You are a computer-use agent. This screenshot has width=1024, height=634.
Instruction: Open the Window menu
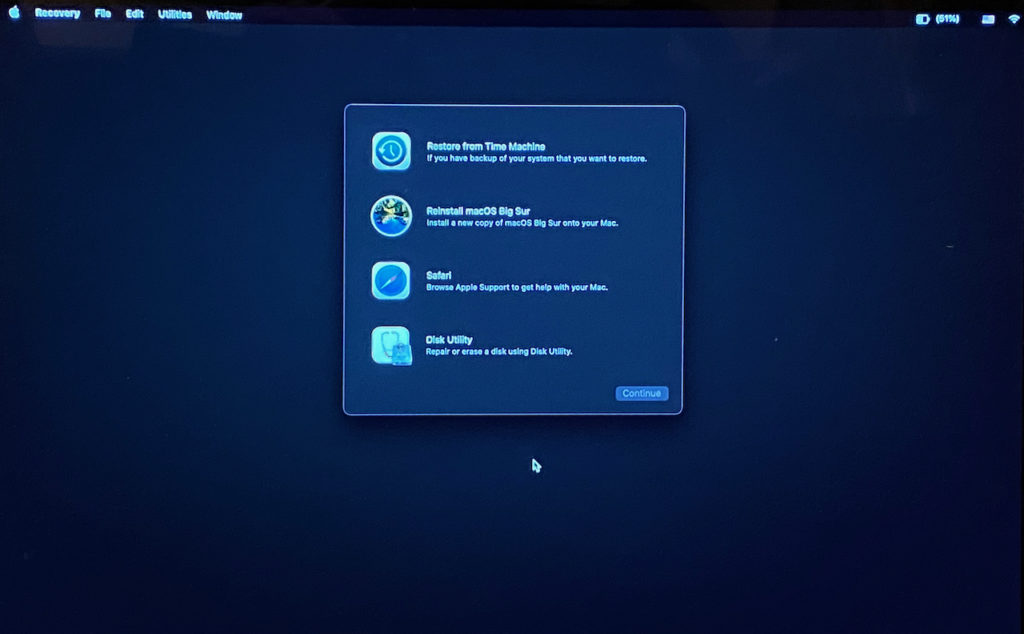[224, 15]
